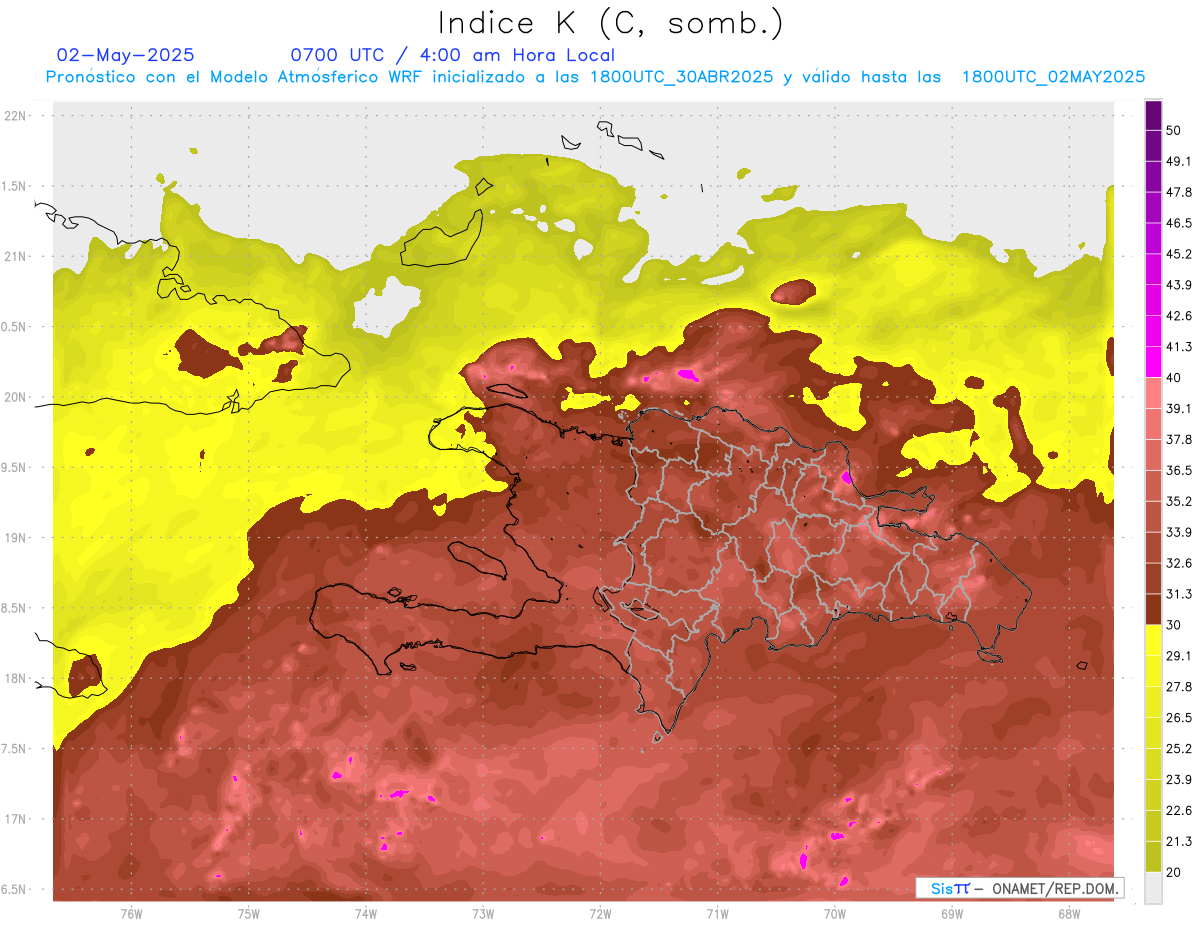1200x927 pixels.
Task: Pick the dark purple swatch above 50
Action: pyautogui.click(x=1153, y=116)
